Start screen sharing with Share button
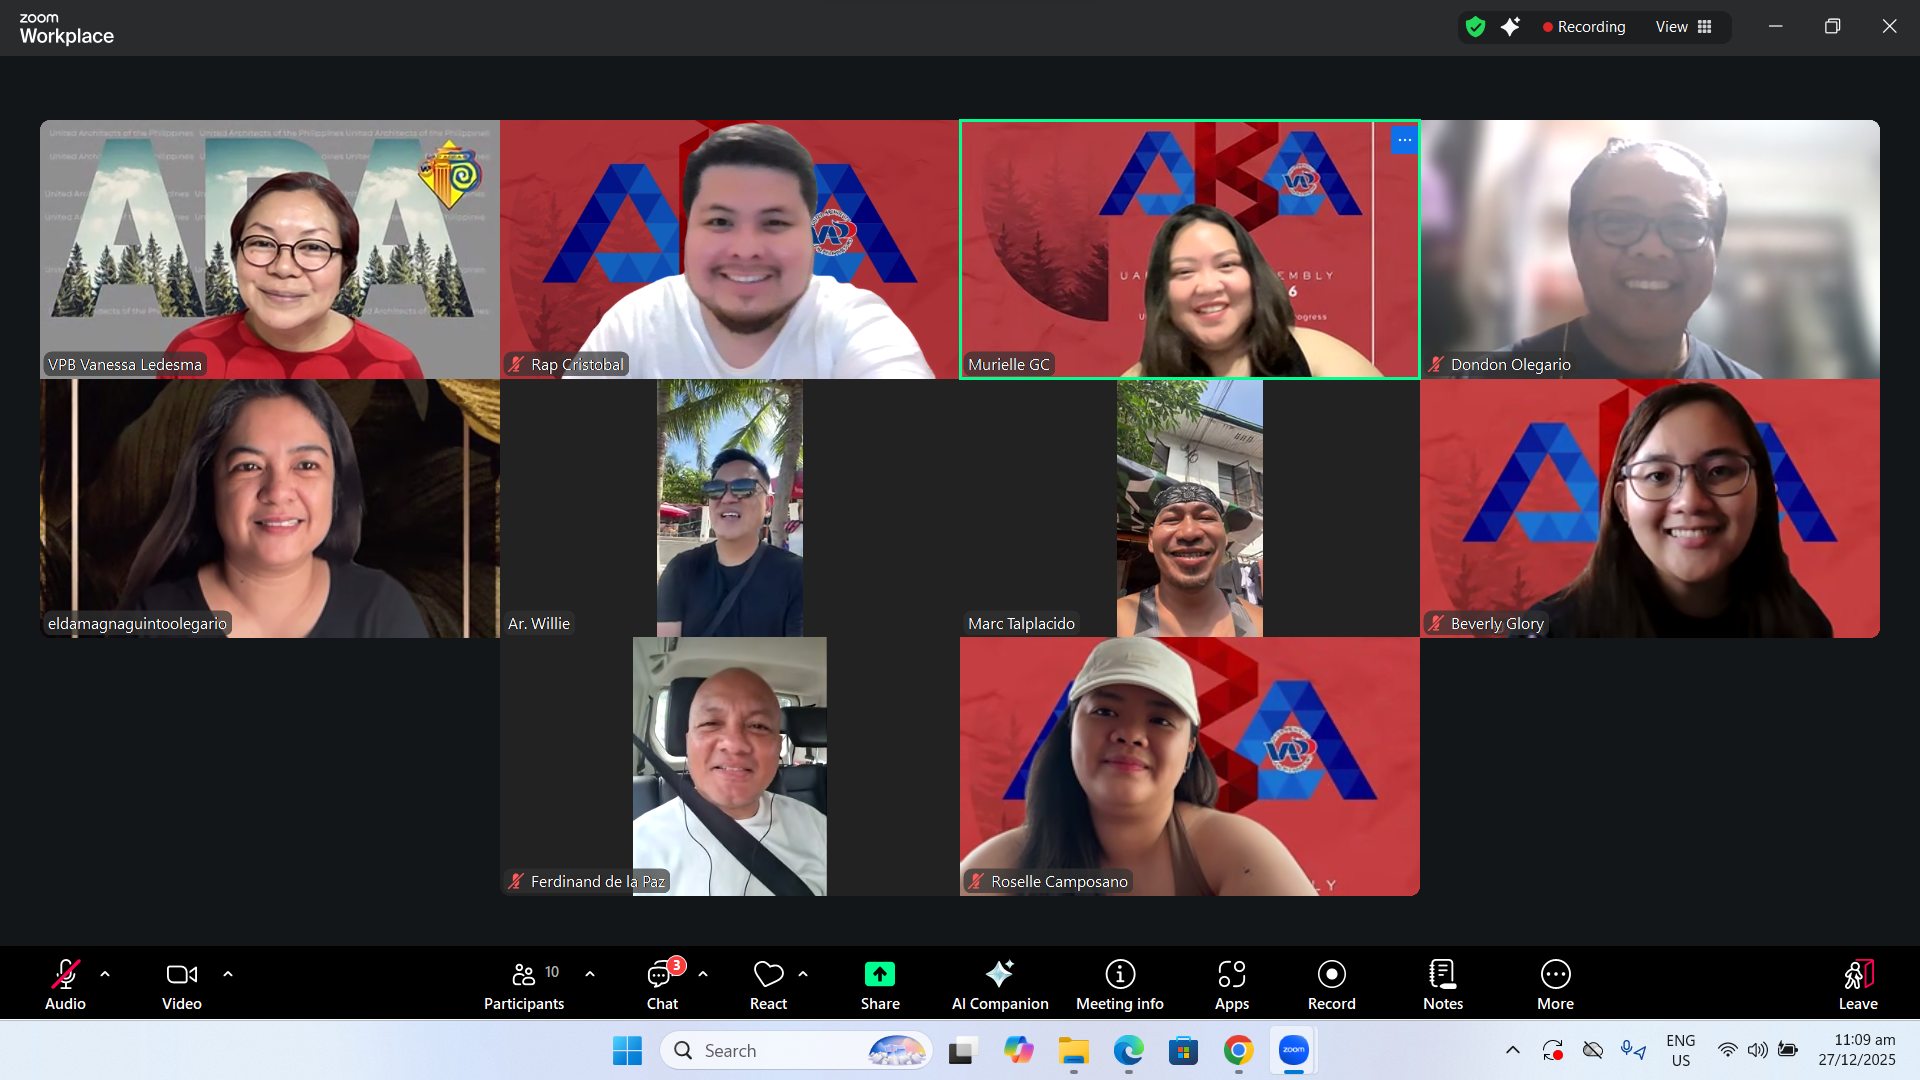The width and height of the screenshot is (1920, 1080). click(880, 985)
